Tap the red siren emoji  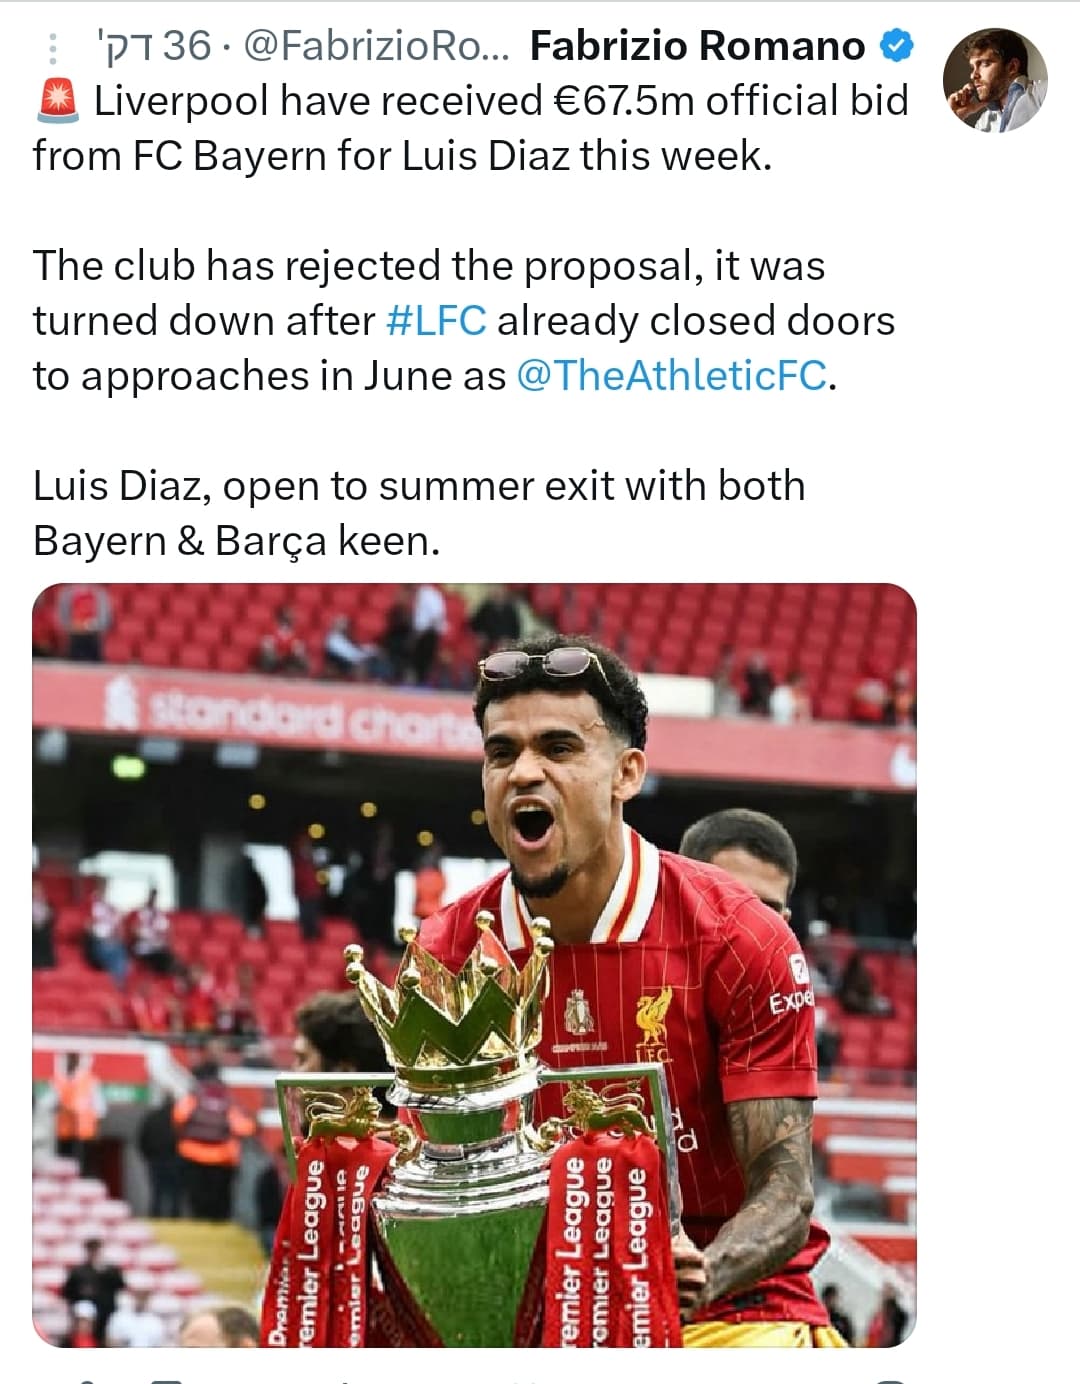click(57, 101)
